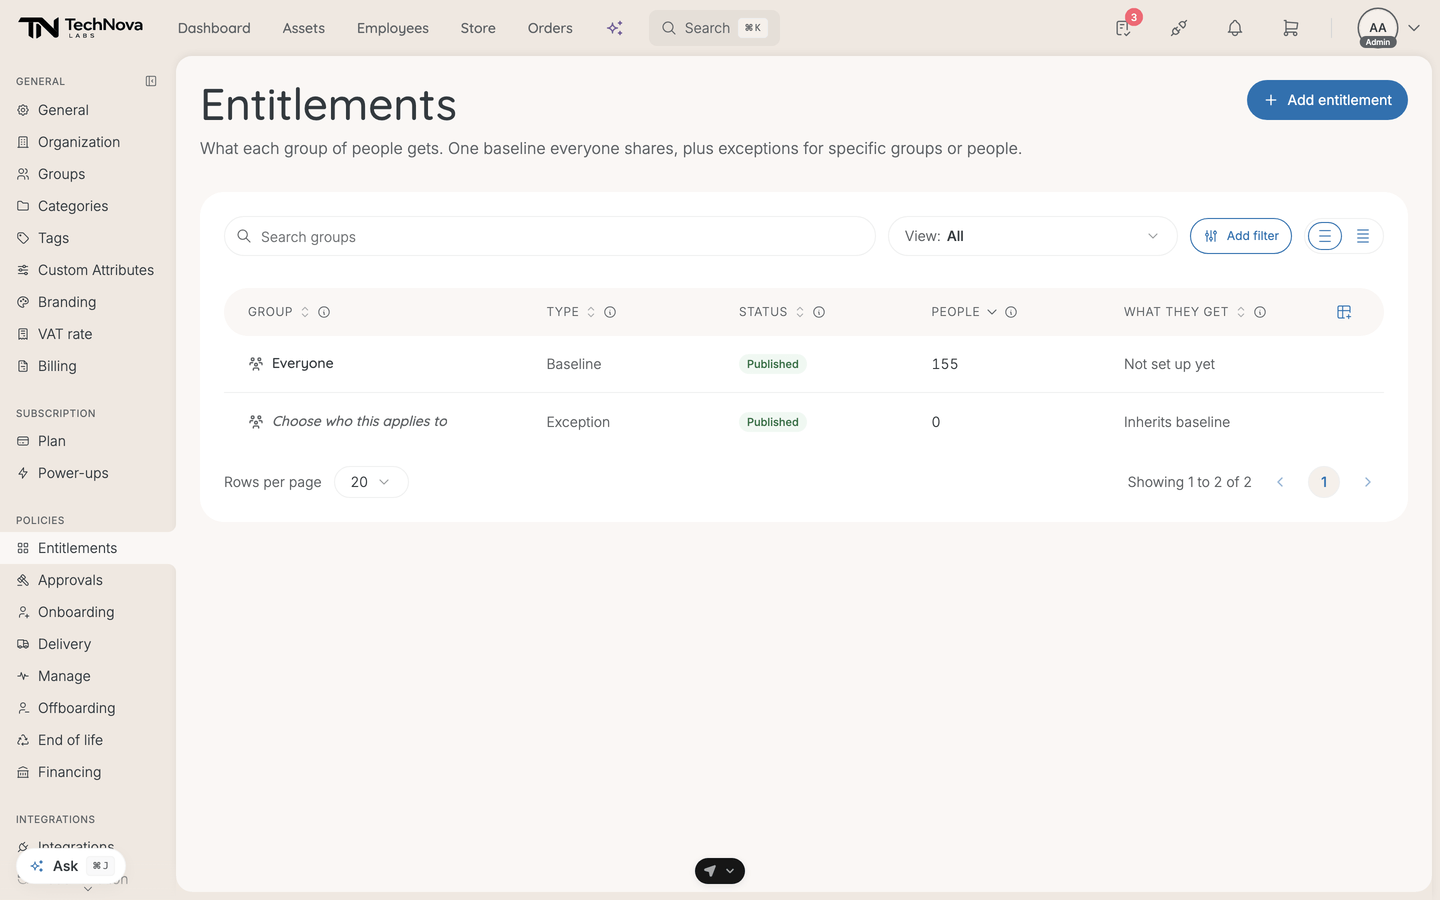Expand the admin account menu chevron
Screen dimensions: 1440x900
(1414, 28)
